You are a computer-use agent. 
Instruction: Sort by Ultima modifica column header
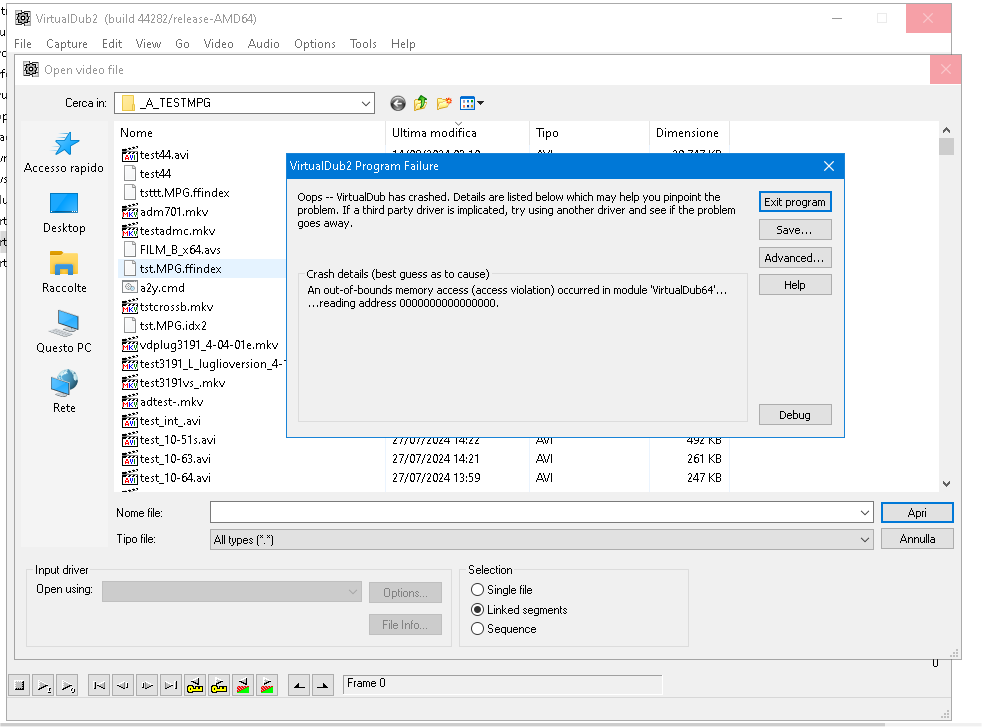(x=457, y=133)
